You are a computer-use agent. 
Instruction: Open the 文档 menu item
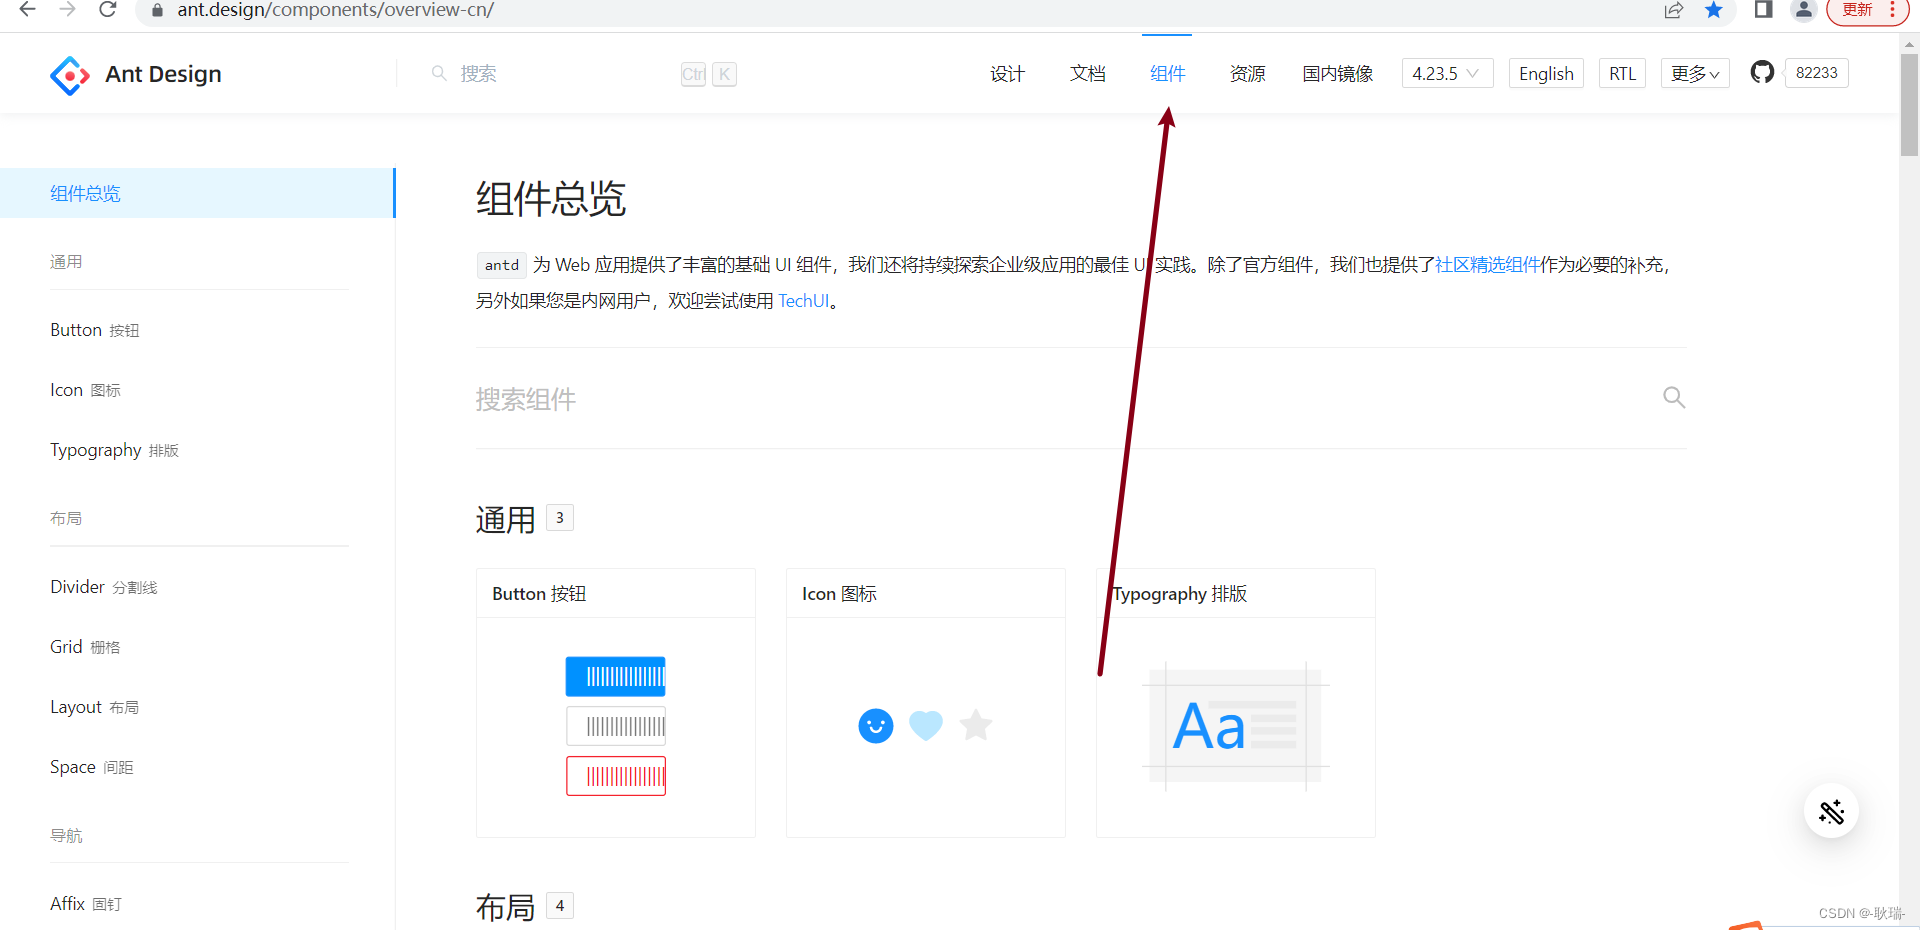click(x=1087, y=73)
